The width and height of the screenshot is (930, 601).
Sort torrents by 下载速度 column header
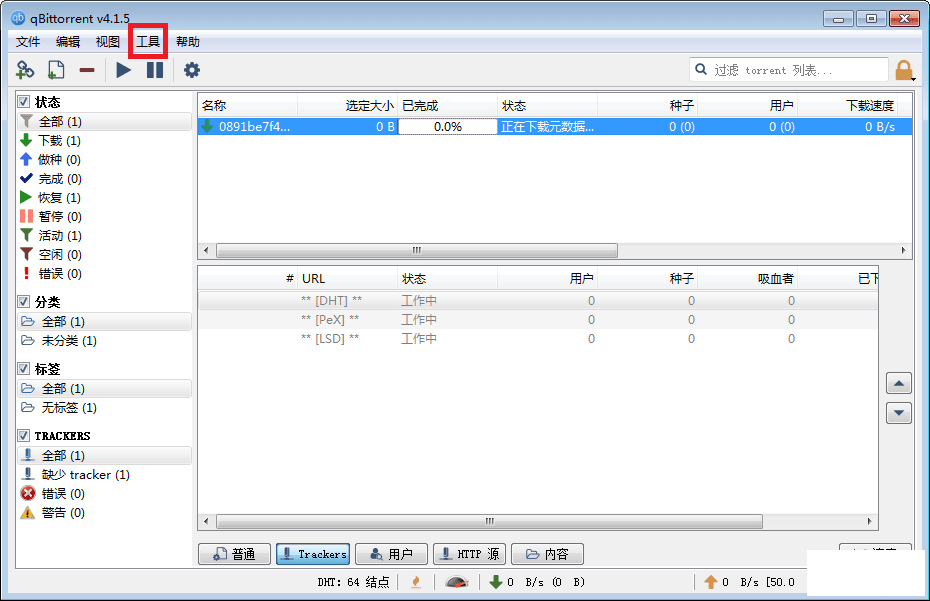point(848,106)
